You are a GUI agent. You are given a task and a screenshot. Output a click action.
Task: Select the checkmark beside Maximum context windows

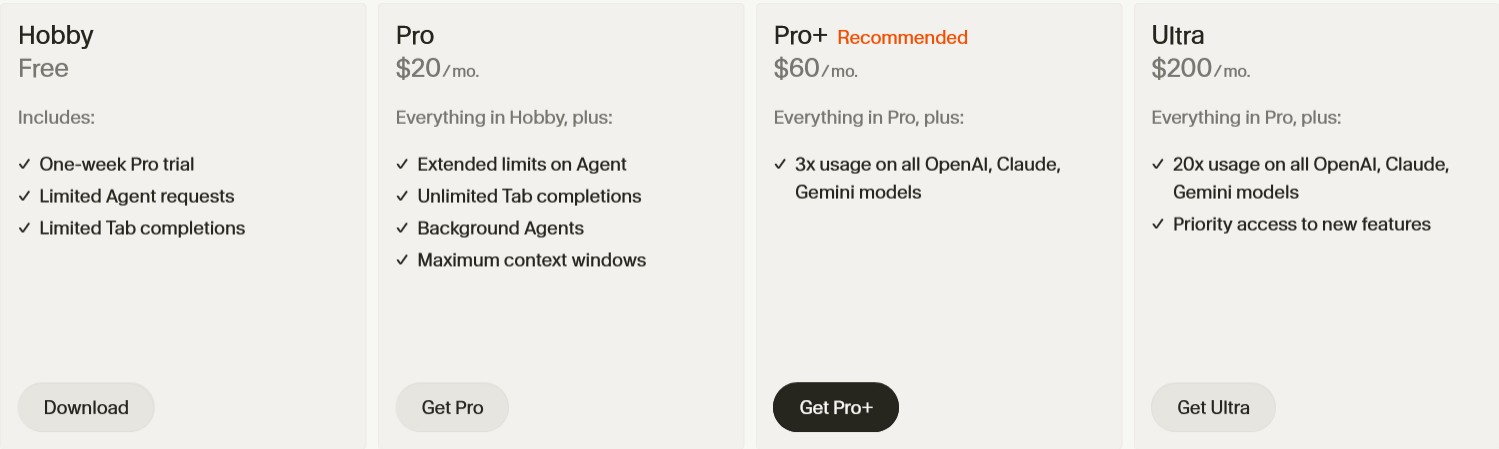point(402,260)
